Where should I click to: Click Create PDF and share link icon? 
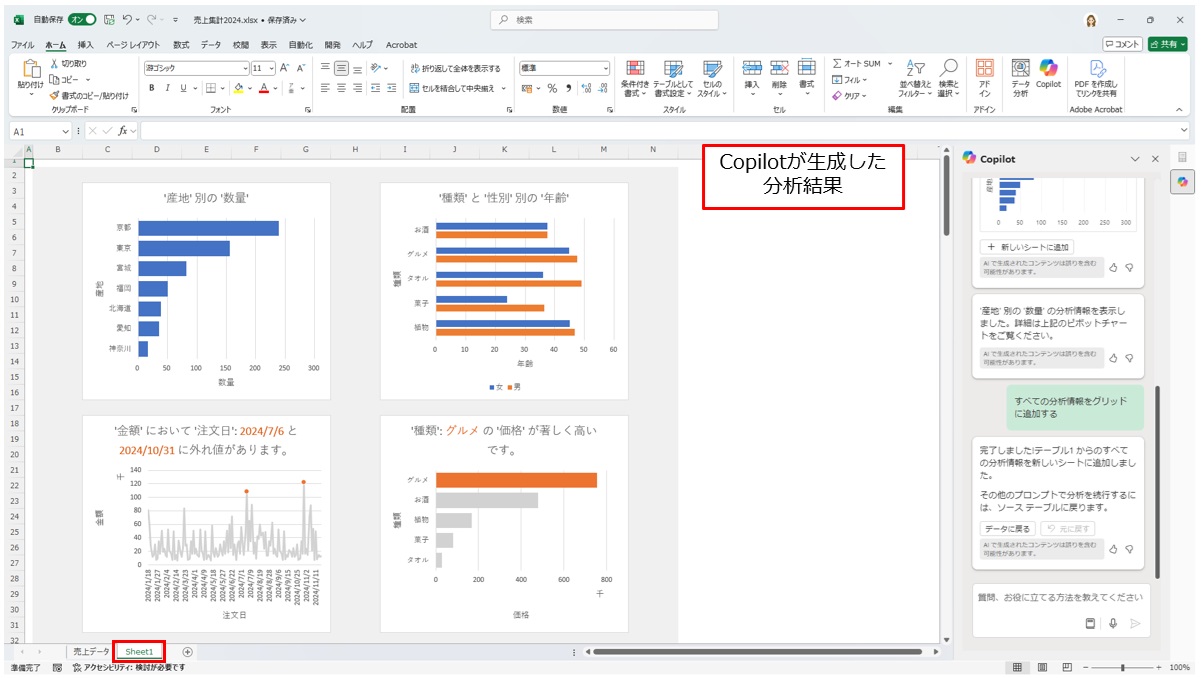point(1097,68)
